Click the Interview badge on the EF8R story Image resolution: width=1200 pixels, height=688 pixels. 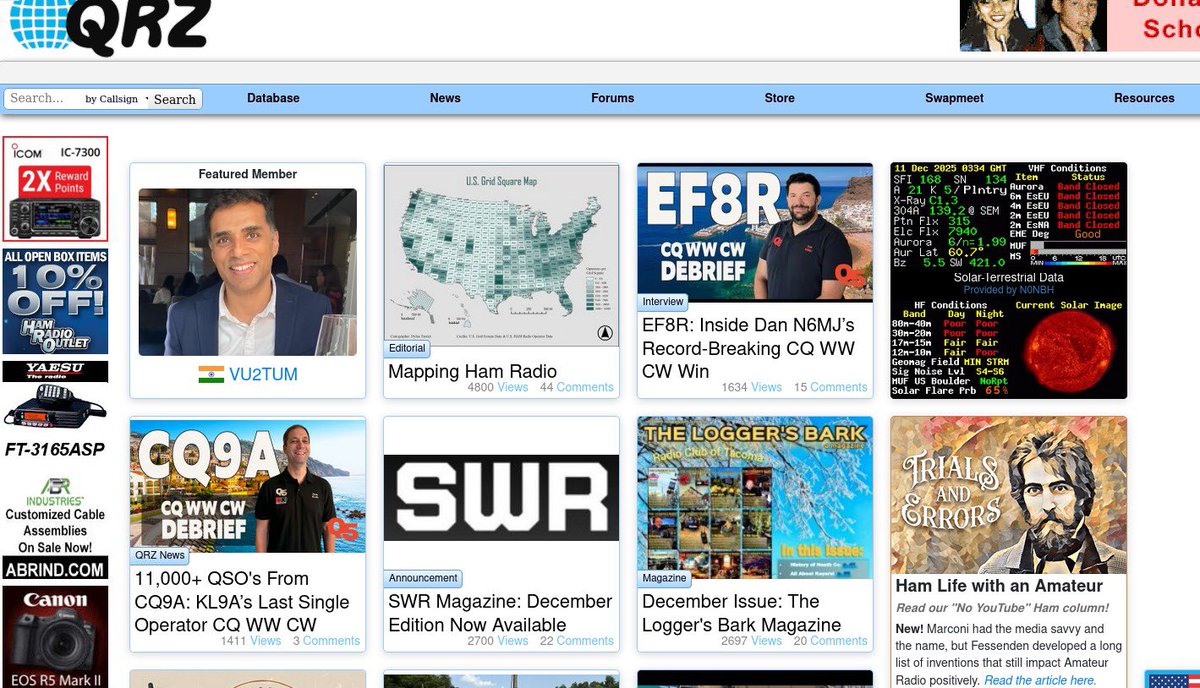pyautogui.click(x=663, y=301)
